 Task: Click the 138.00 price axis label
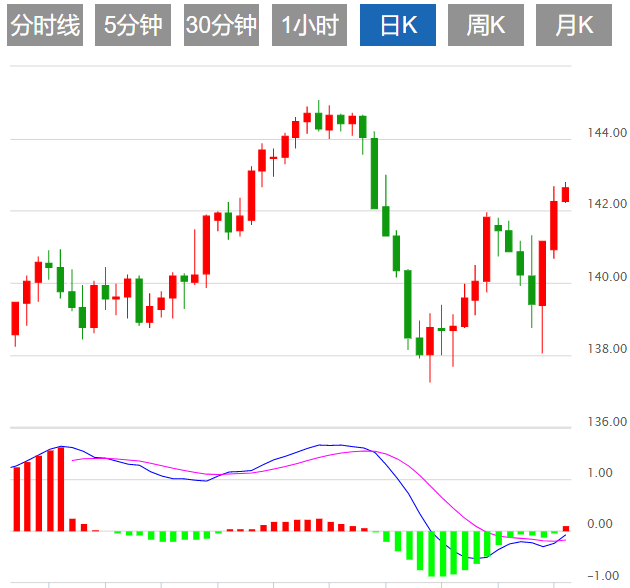(607, 348)
